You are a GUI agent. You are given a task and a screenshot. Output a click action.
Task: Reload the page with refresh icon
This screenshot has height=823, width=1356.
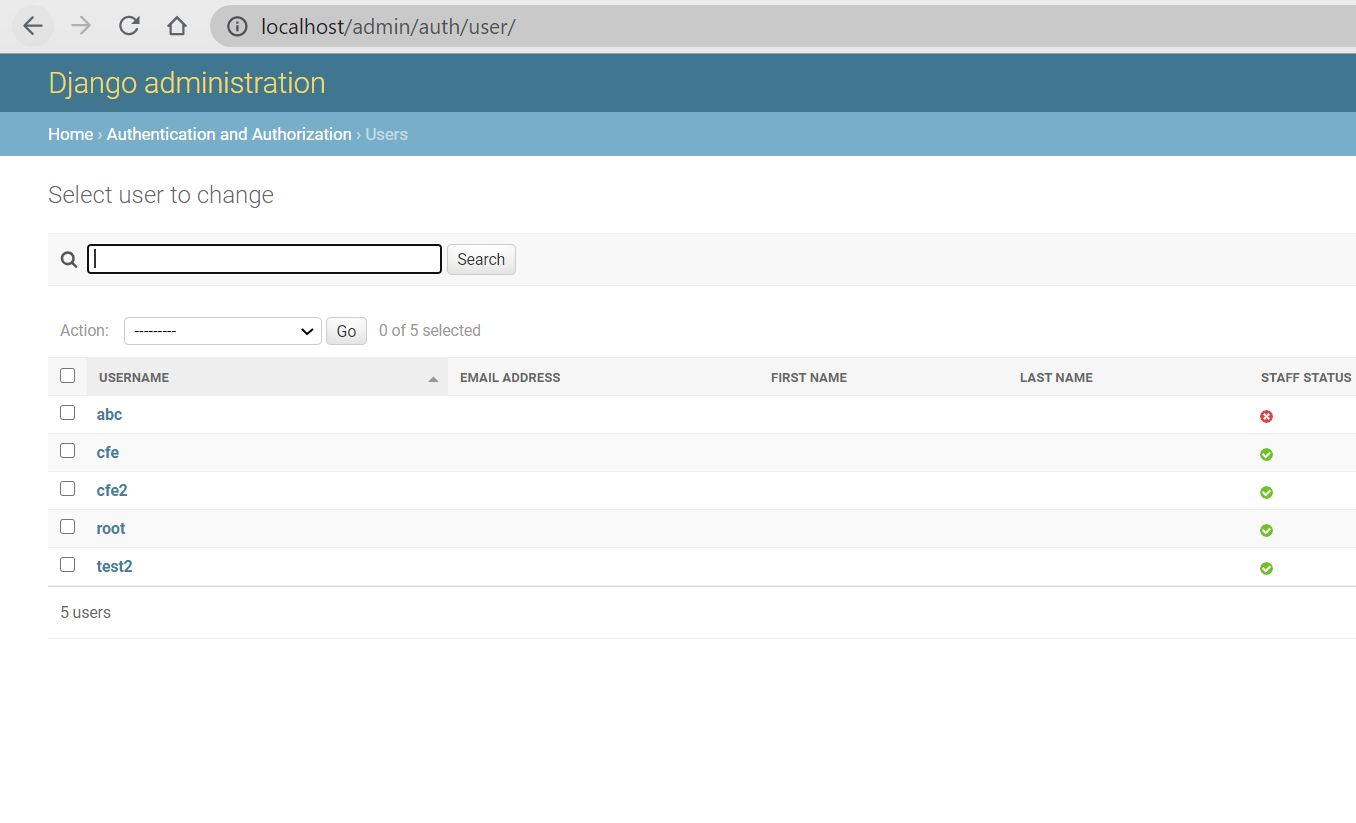[x=129, y=26]
